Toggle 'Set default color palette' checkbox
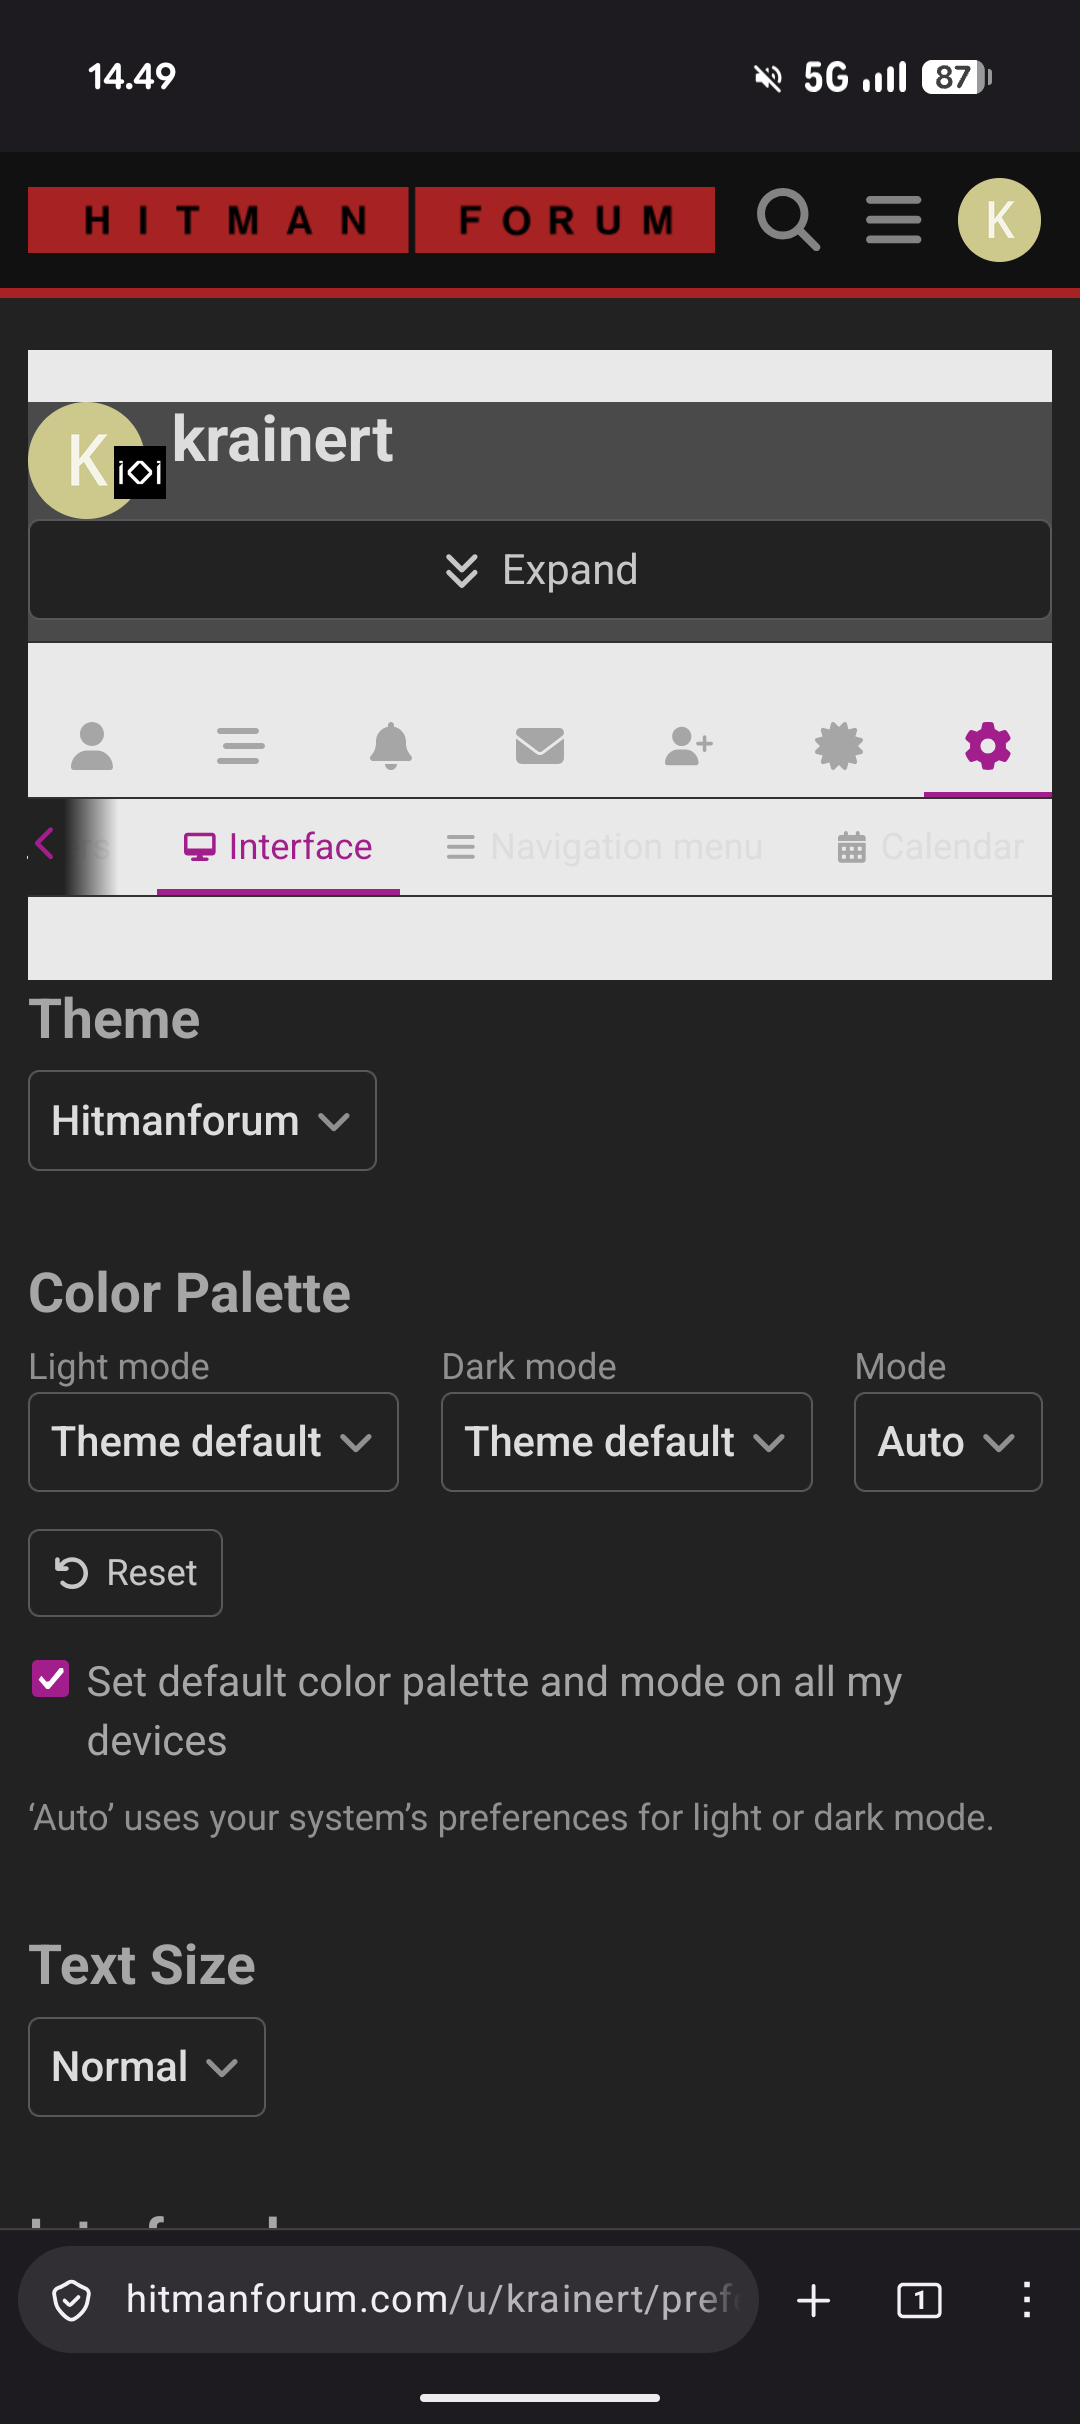This screenshot has height=2424, width=1080. coord(51,1679)
